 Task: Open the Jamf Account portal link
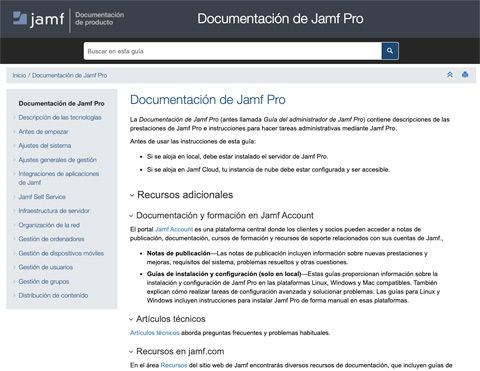pyautogui.click(x=174, y=229)
